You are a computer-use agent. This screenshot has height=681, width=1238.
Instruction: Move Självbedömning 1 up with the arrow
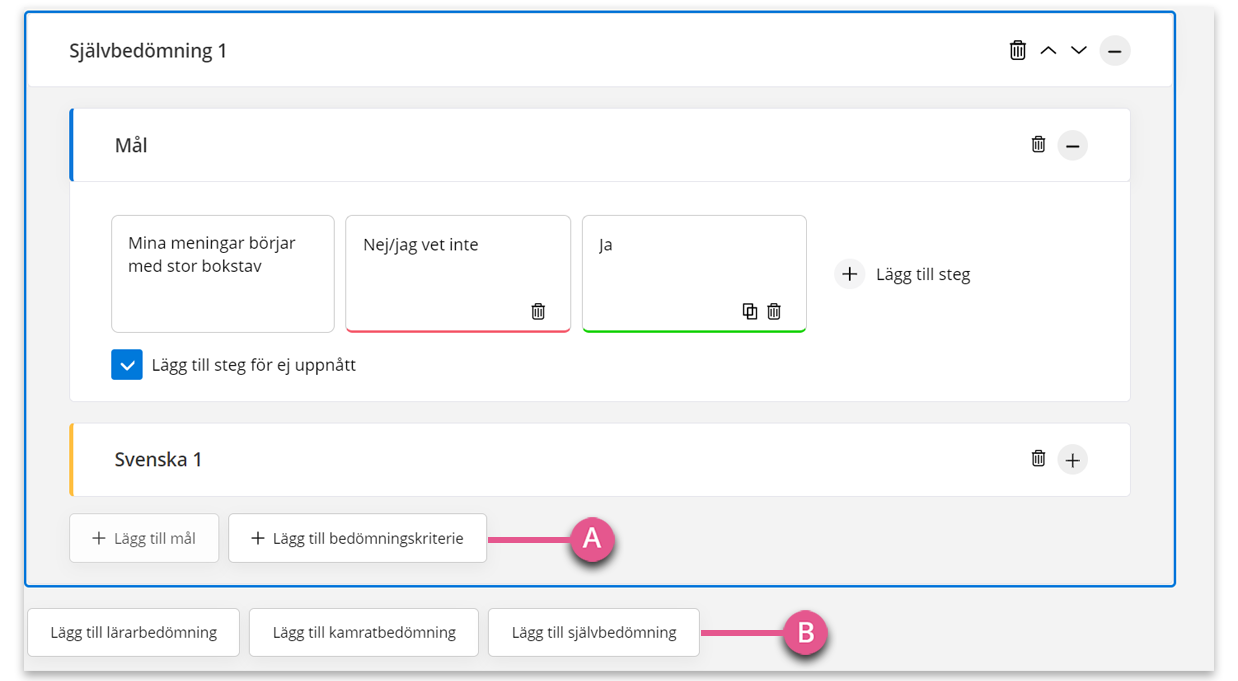coord(1048,50)
